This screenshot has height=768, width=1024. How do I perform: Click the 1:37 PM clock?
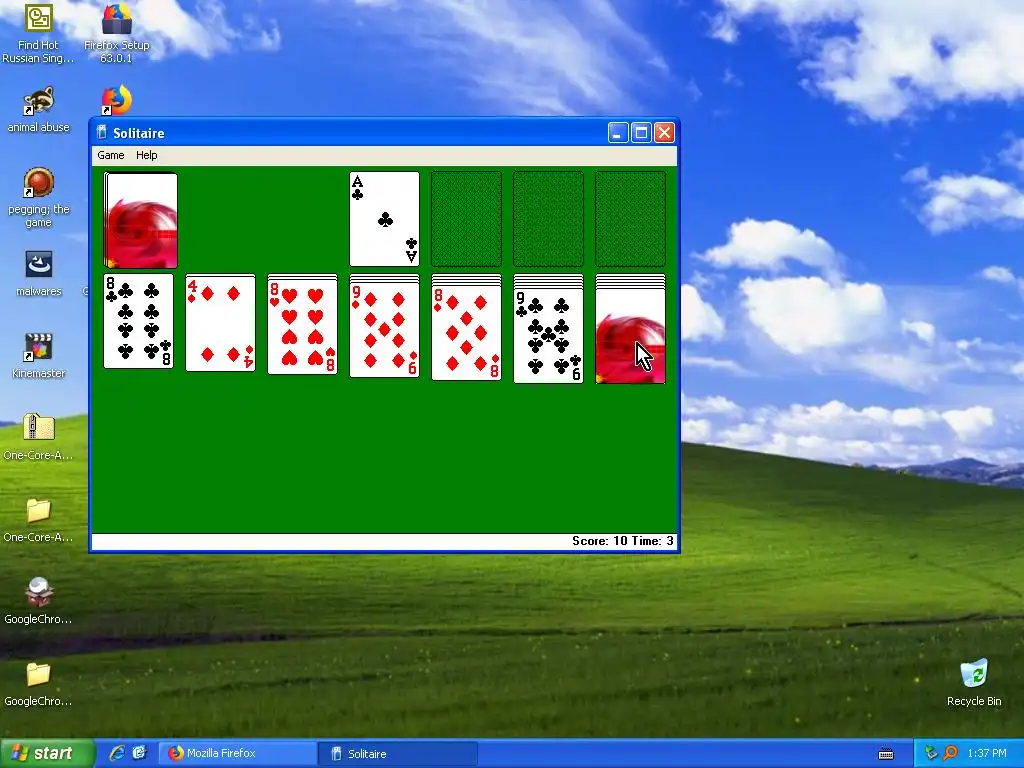[987, 754]
